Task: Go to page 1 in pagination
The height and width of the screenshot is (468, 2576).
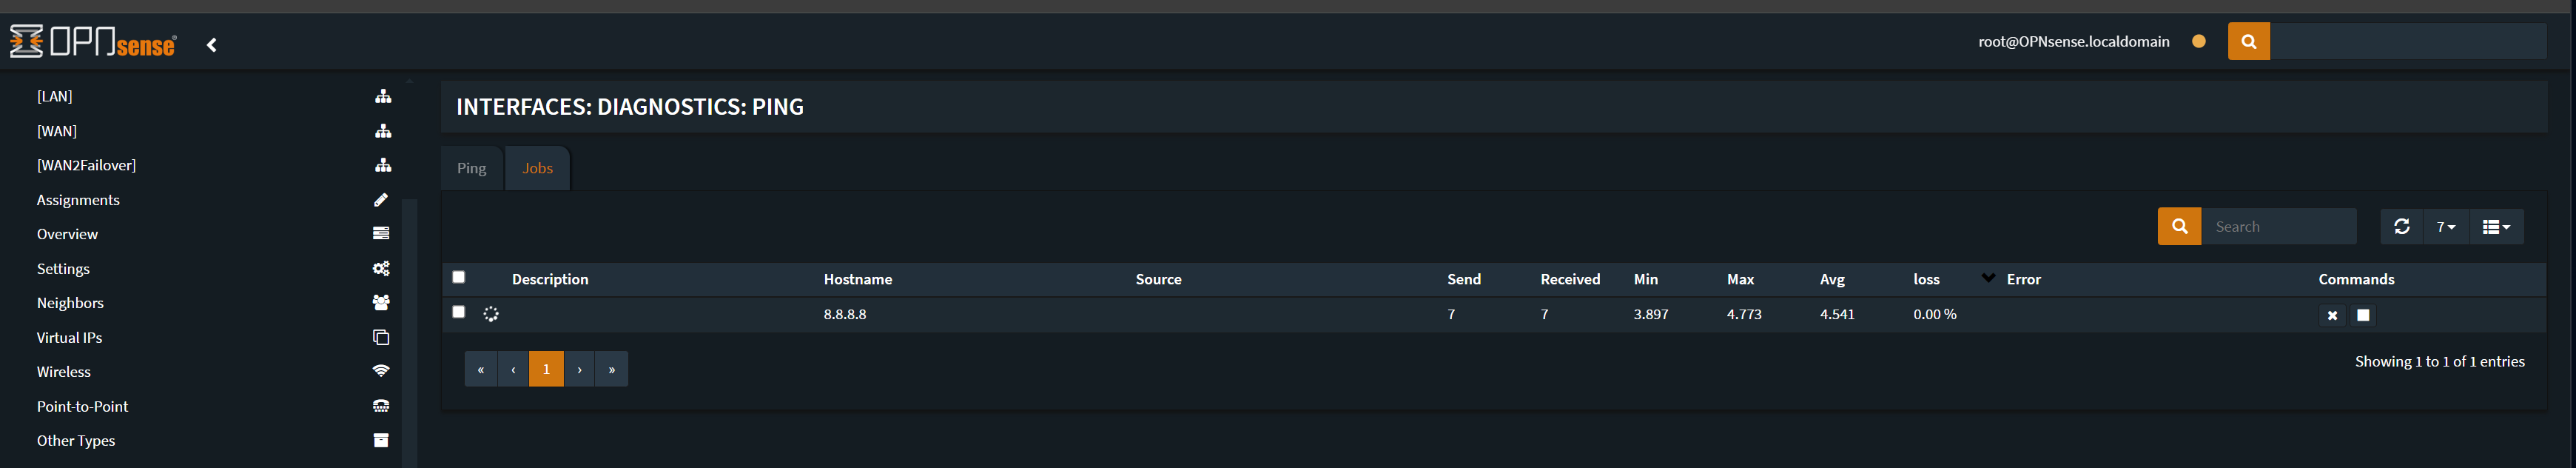Action: 546,369
